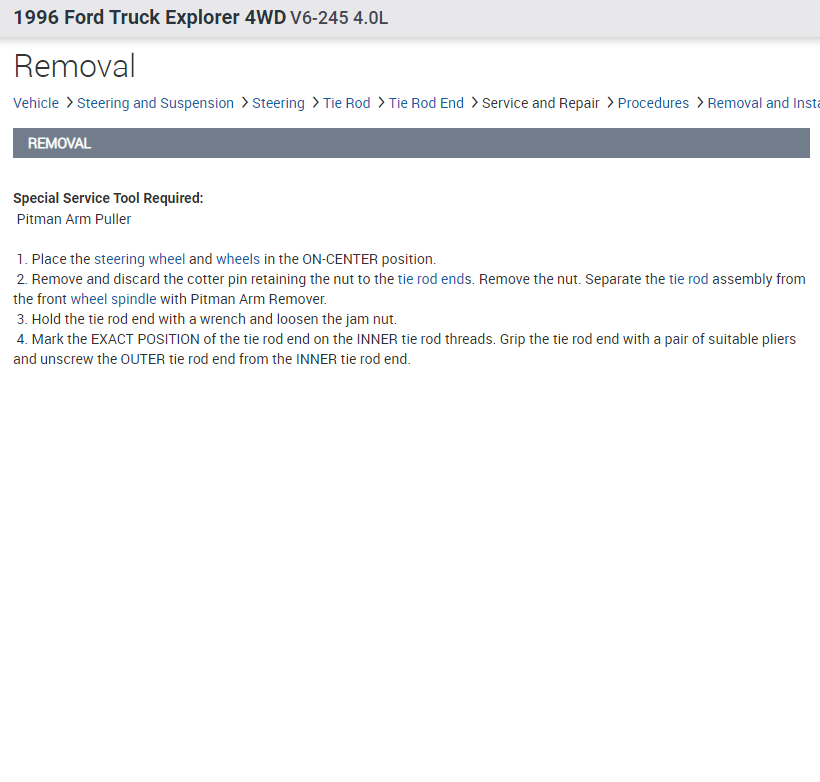Go to the standalone Steering breadcrumb
The height and width of the screenshot is (782, 820).
tap(278, 103)
